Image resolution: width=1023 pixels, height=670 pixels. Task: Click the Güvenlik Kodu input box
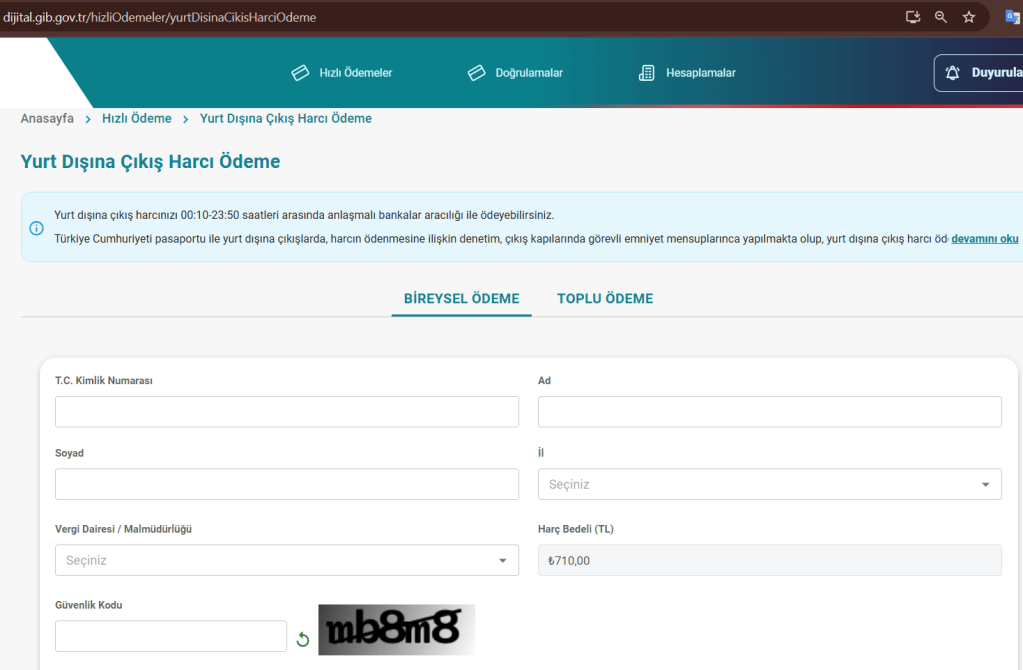tap(170, 636)
